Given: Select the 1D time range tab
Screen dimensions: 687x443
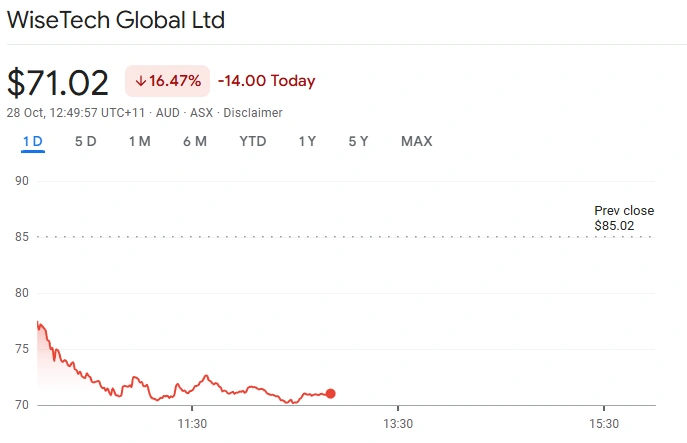Looking at the screenshot, I should coord(33,141).
